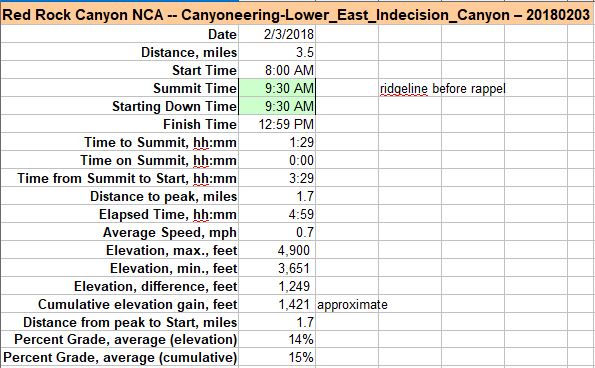Click the green Summit Time value cell
Image resolution: width=595 pixels, height=368 pixels.
277,88
